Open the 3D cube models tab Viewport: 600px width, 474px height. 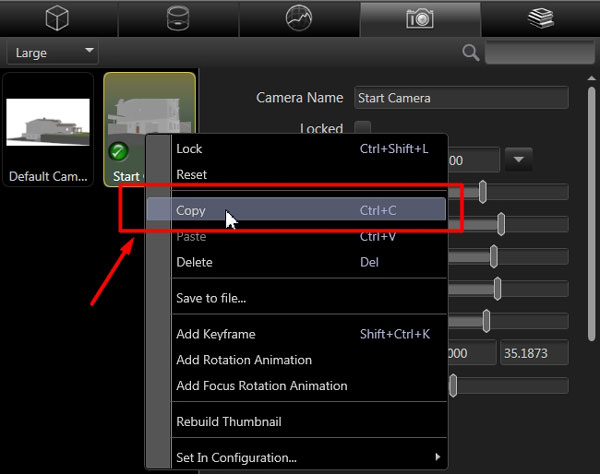[x=57, y=18]
